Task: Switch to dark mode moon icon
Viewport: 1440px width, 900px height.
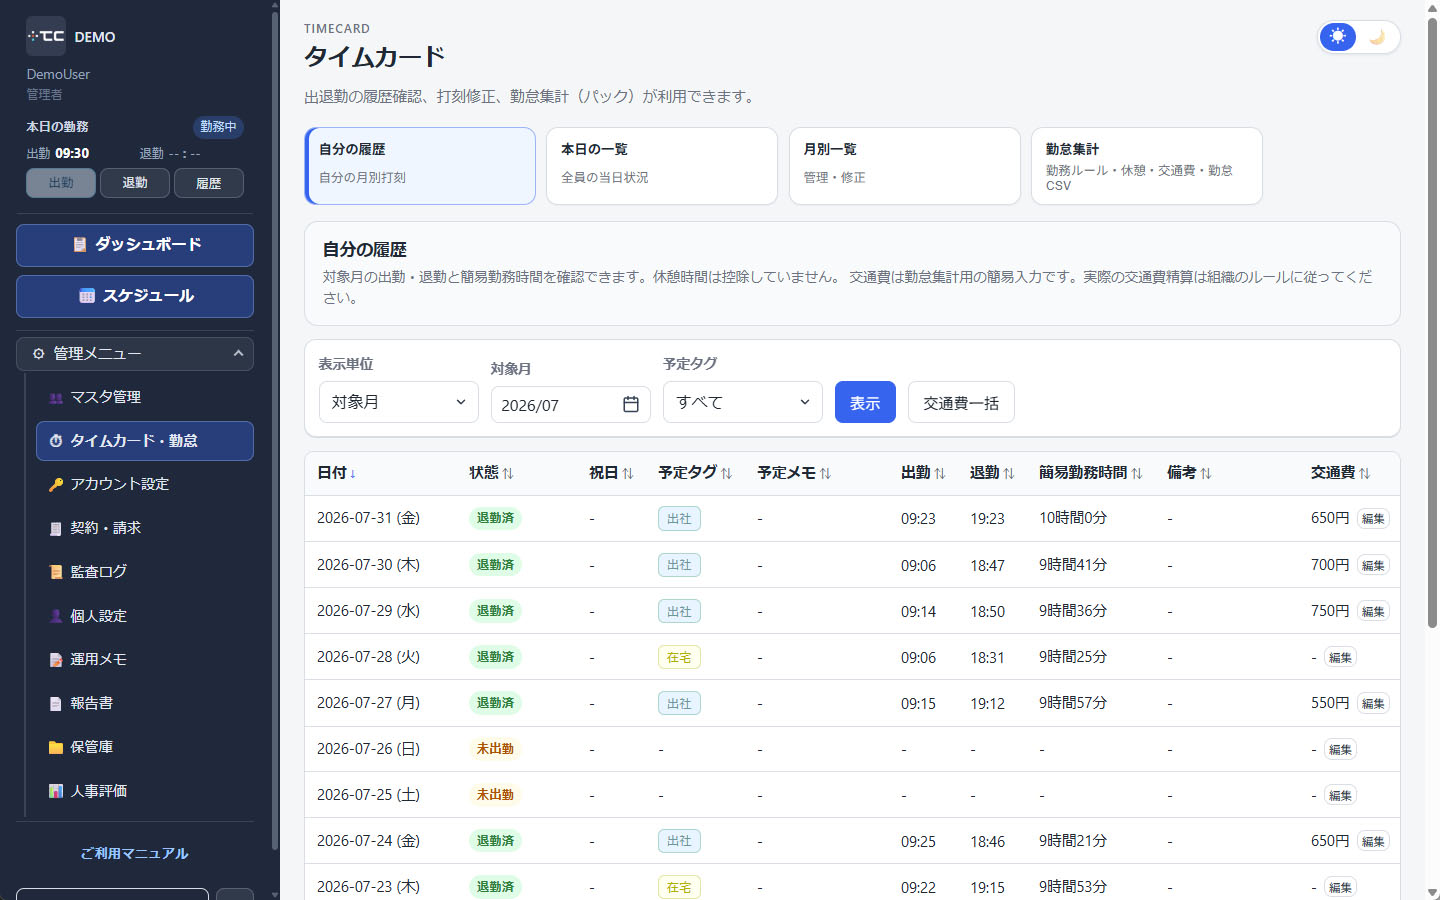Action: point(1377,37)
